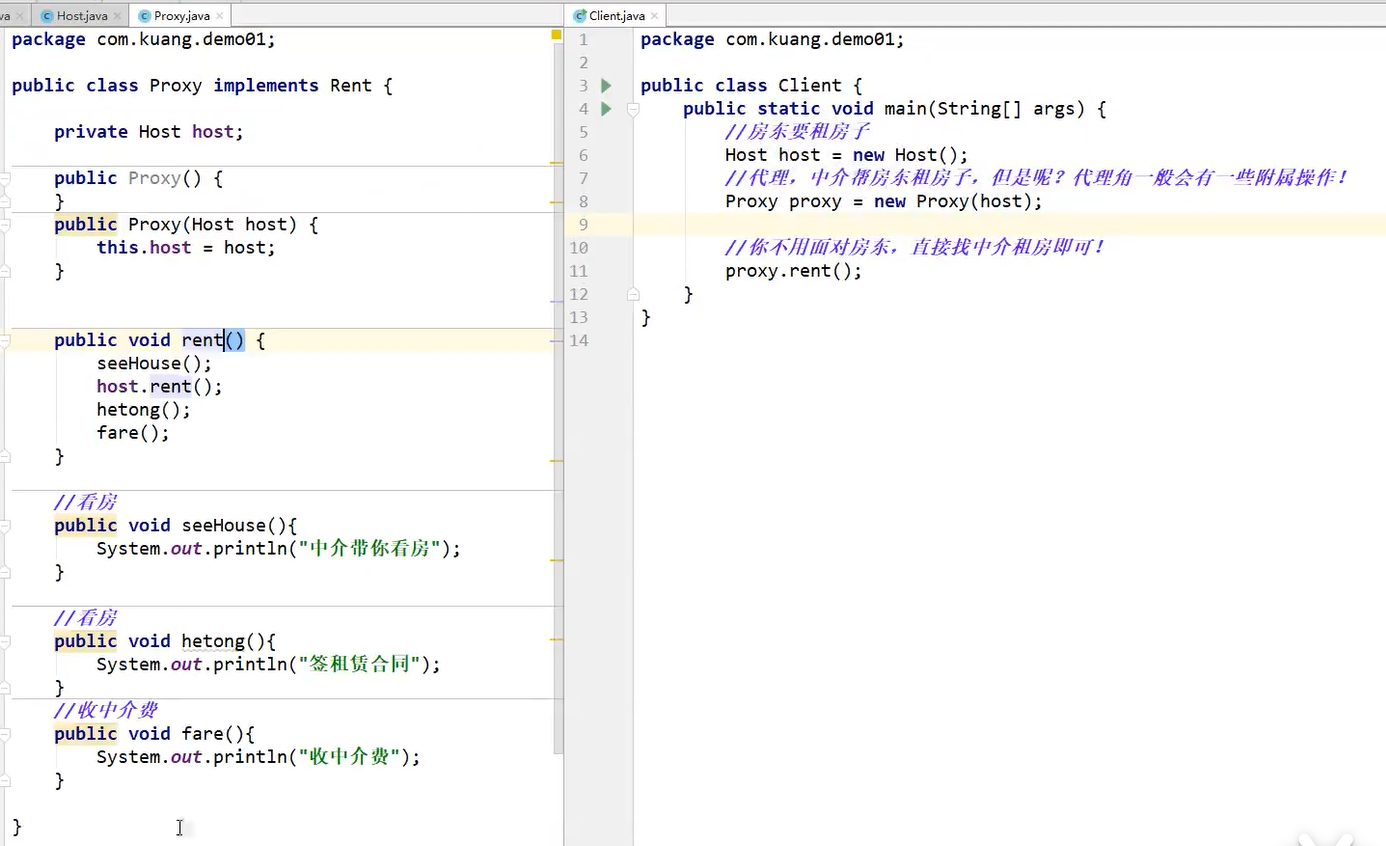Screen dimensions: 1386x846
Task: Click the fare(); call inside rent()
Action: point(133,433)
